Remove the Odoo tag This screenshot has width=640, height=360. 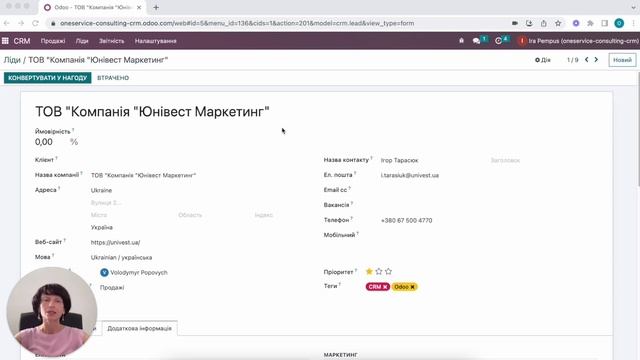(413, 287)
